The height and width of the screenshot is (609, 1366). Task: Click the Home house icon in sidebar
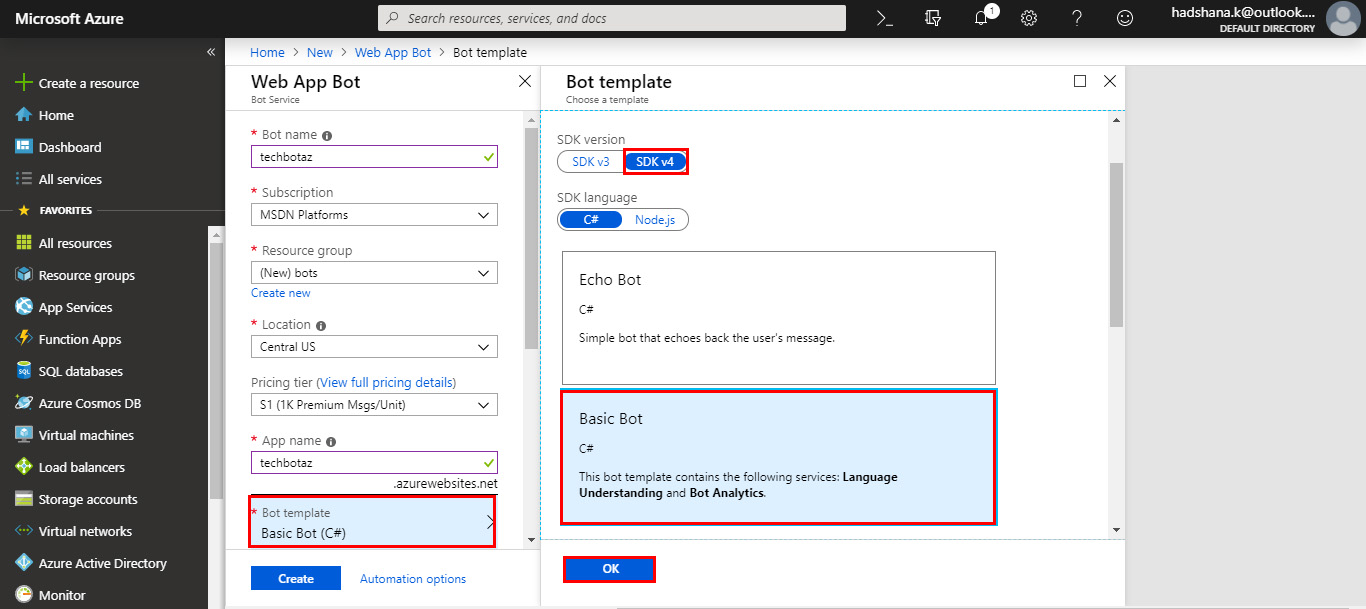[24, 115]
